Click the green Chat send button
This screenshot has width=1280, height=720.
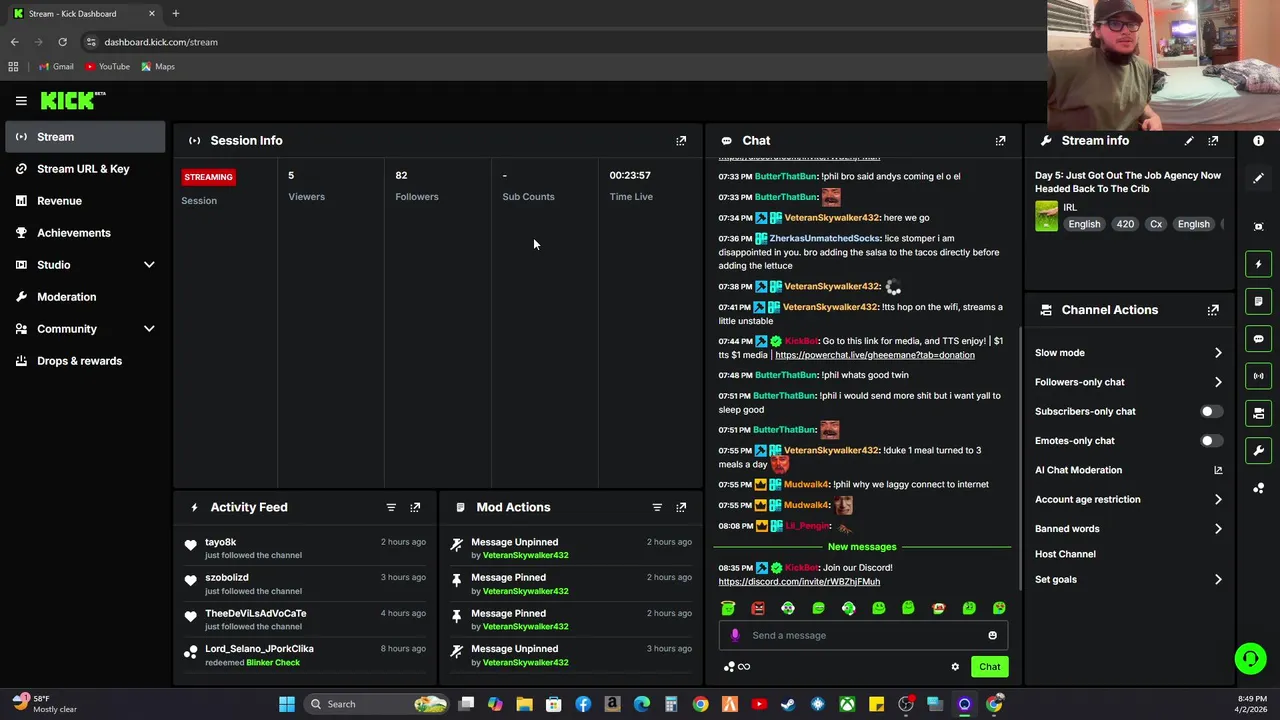tap(989, 667)
